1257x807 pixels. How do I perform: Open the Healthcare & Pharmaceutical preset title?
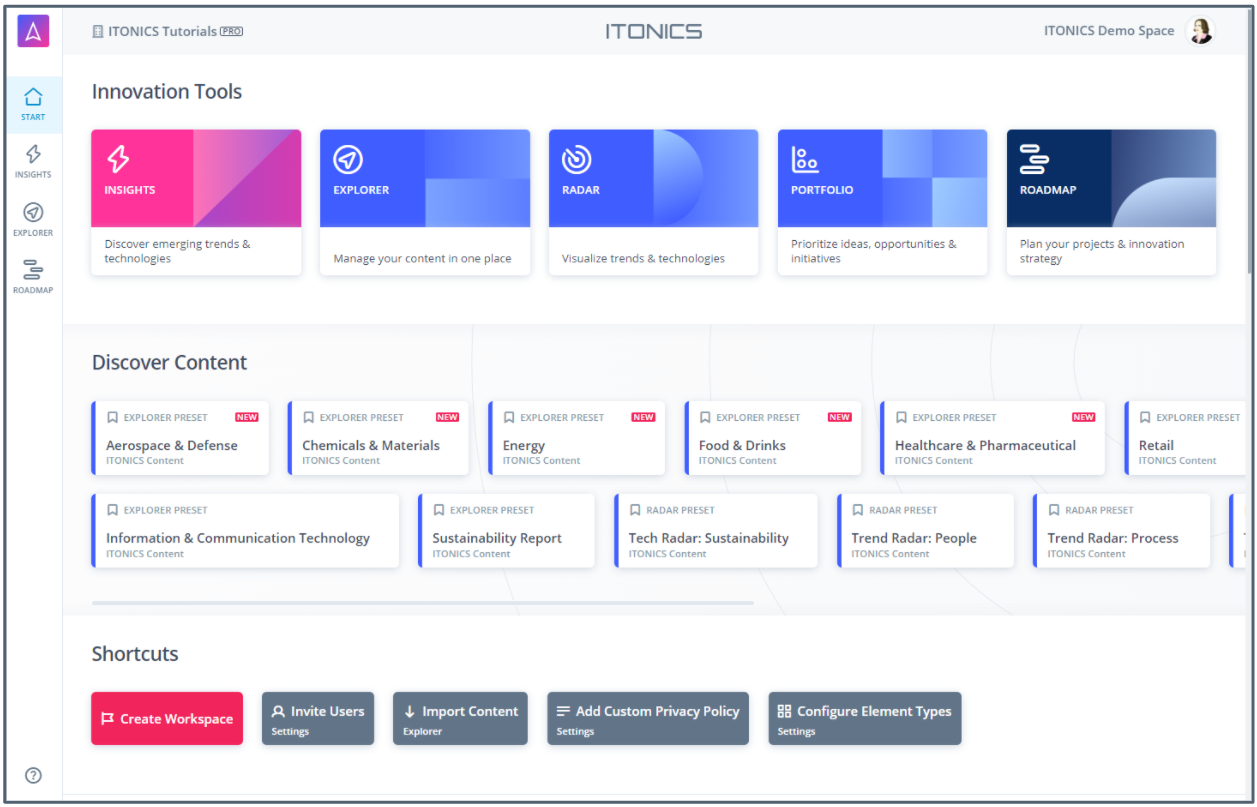coord(985,446)
